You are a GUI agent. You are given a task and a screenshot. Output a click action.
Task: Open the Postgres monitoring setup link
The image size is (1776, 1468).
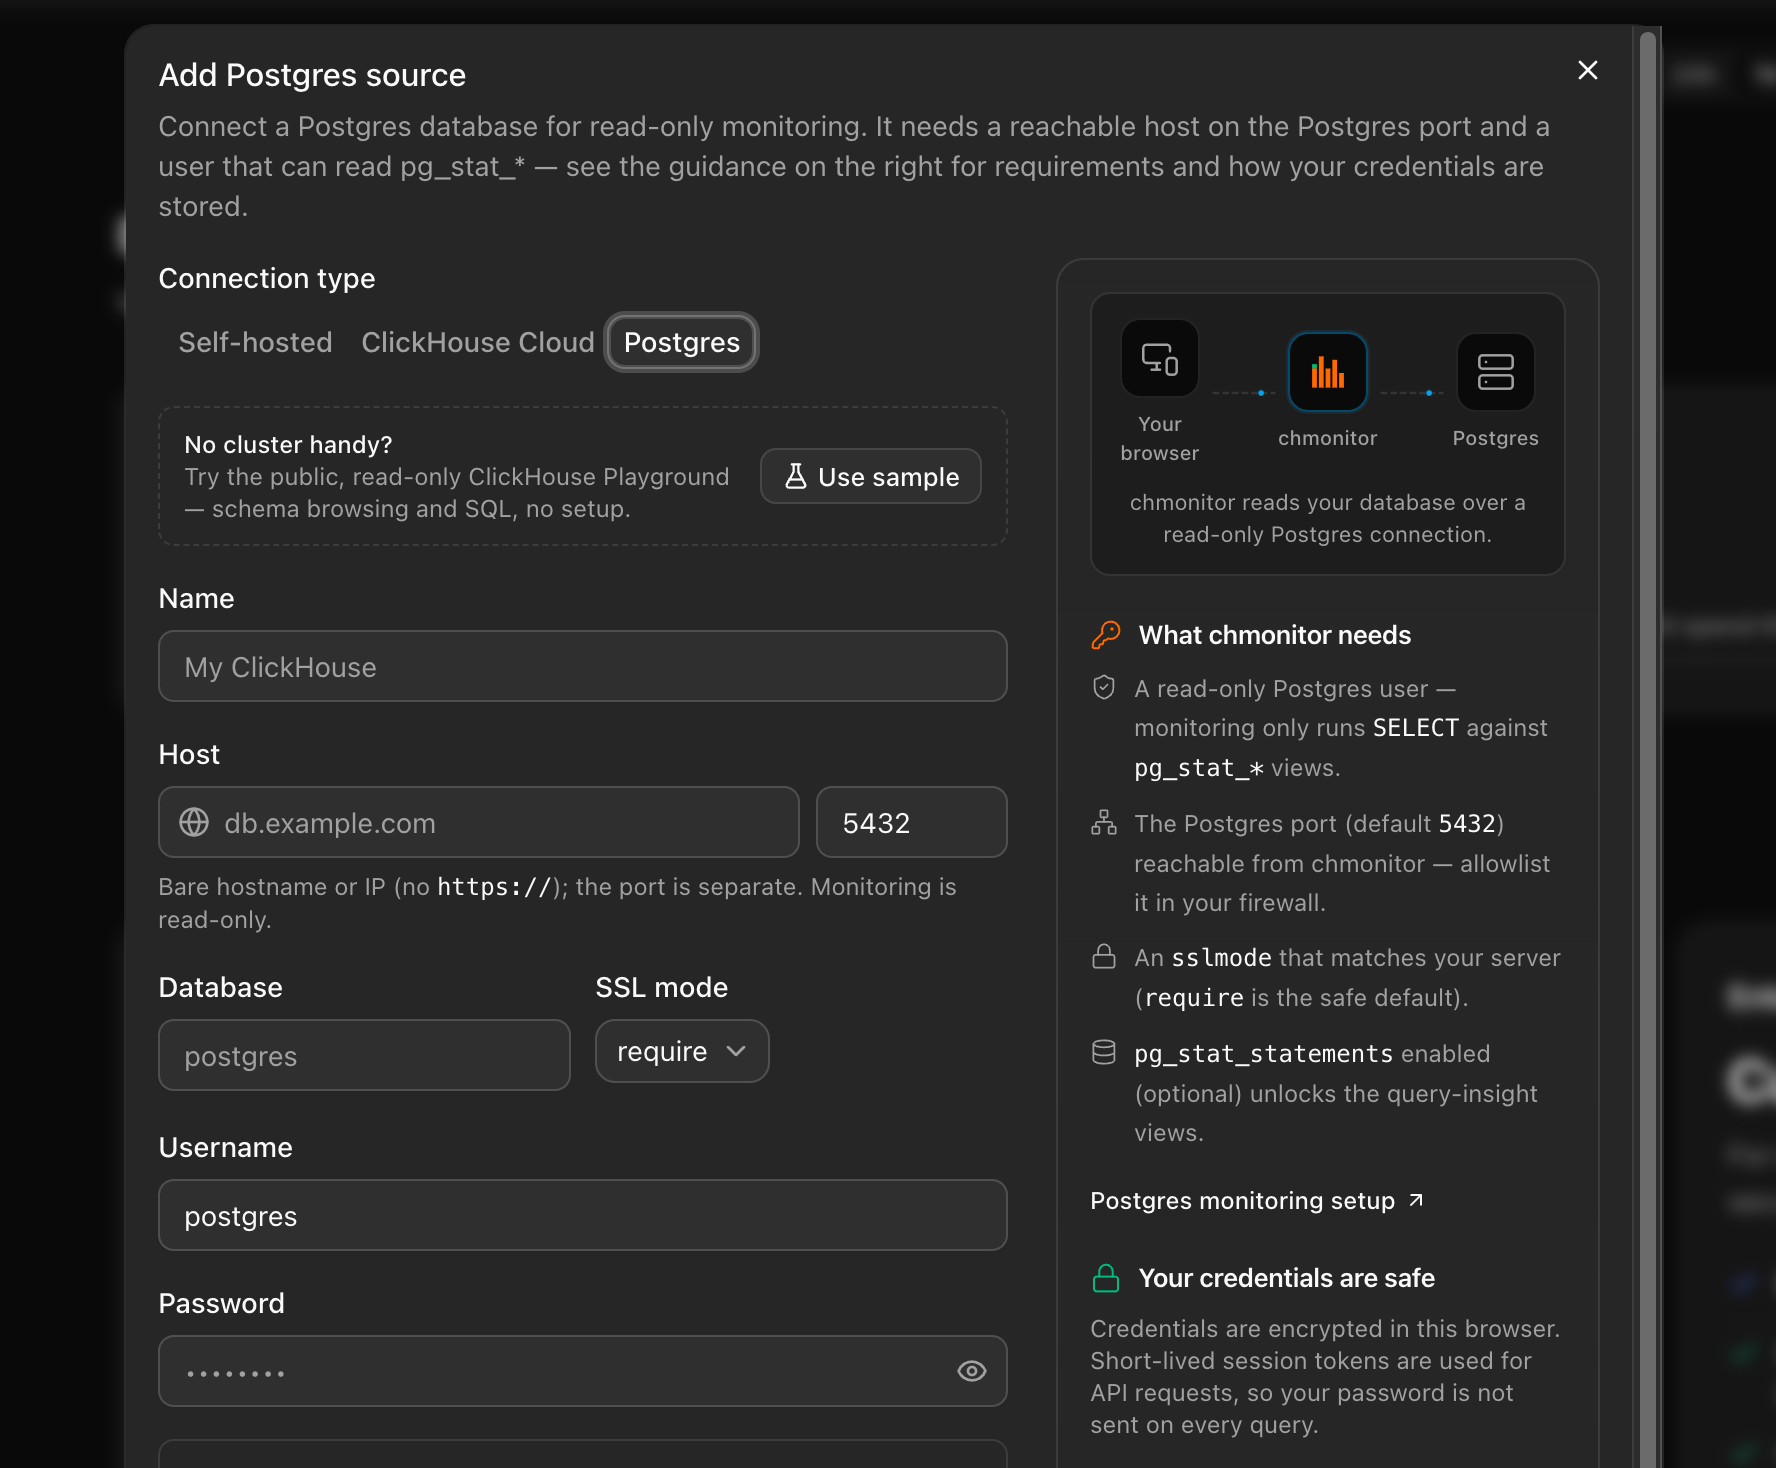[1256, 1201]
